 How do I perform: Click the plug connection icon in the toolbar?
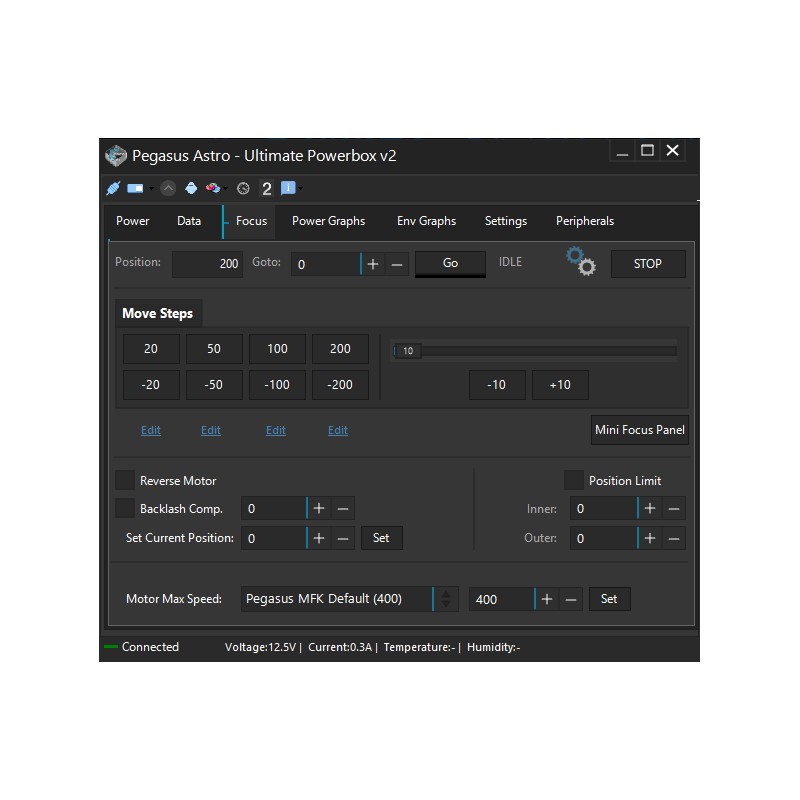click(x=113, y=188)
